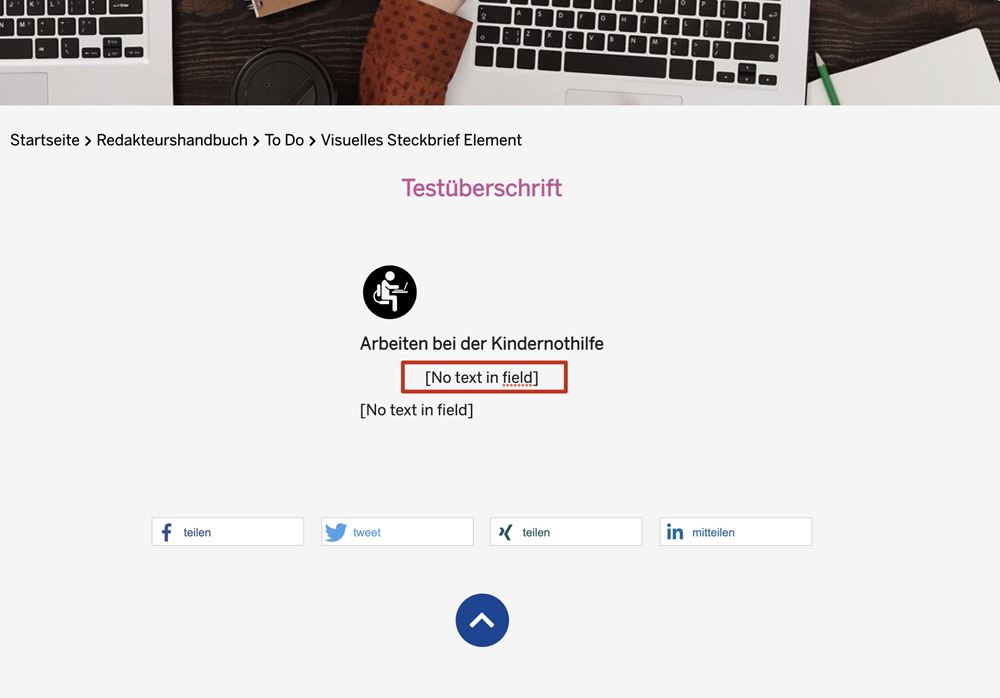Click the Twitter bird icon
1000x698 pixels.
click(336, 532)
